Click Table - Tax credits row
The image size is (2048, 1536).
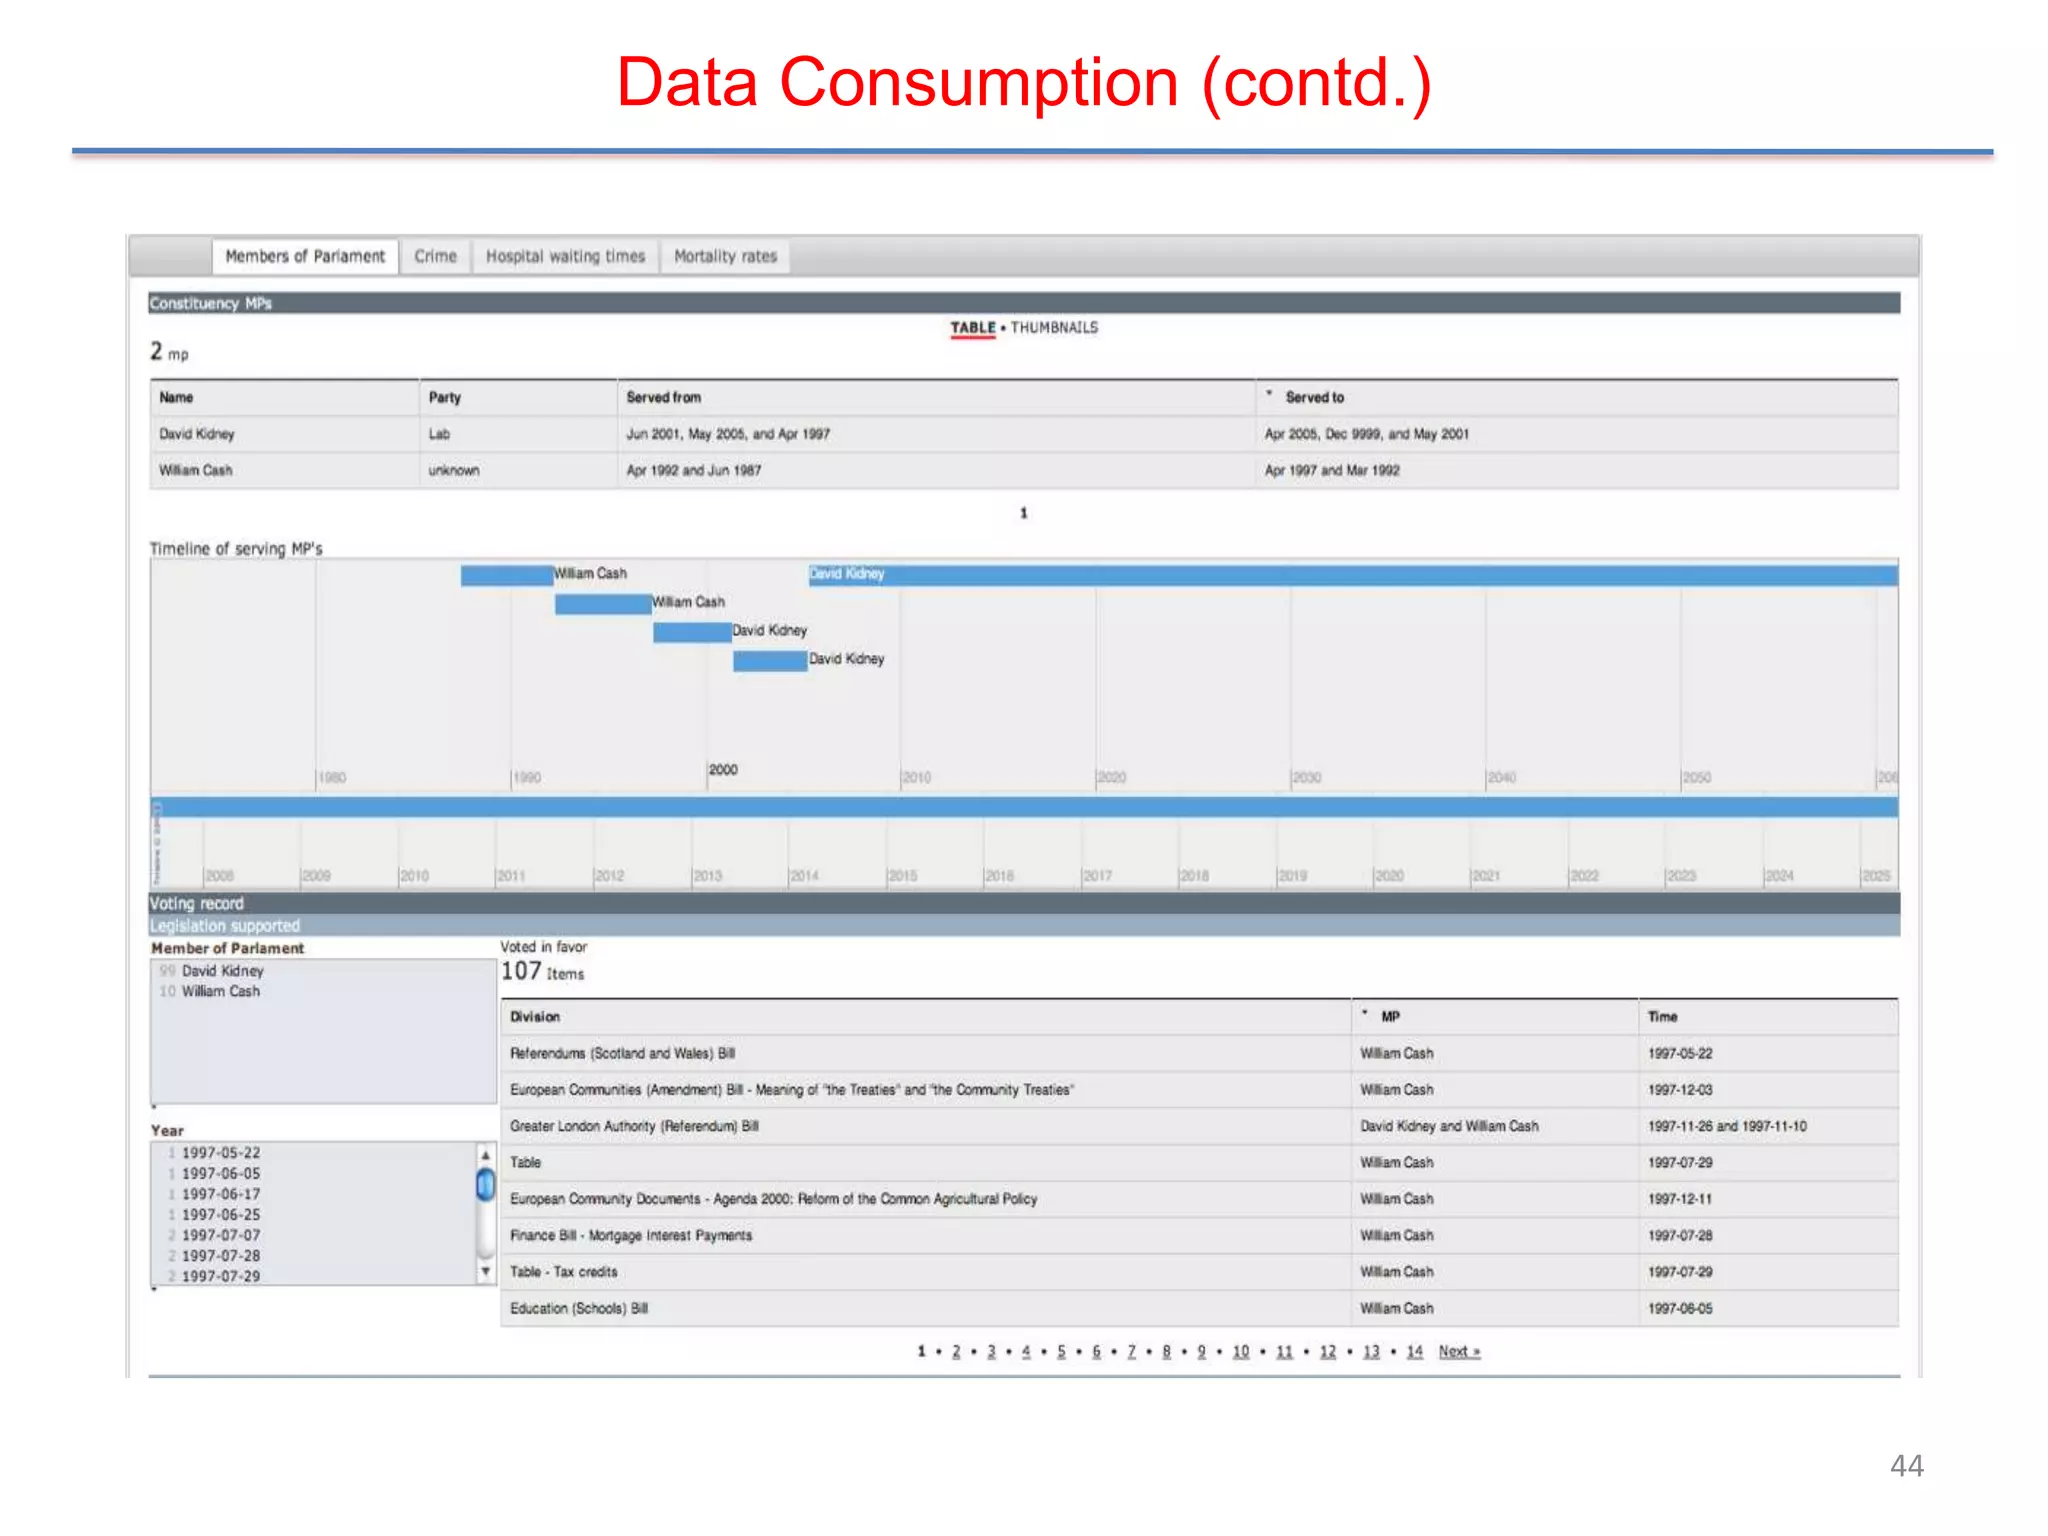click(x=1199, y=1272)
